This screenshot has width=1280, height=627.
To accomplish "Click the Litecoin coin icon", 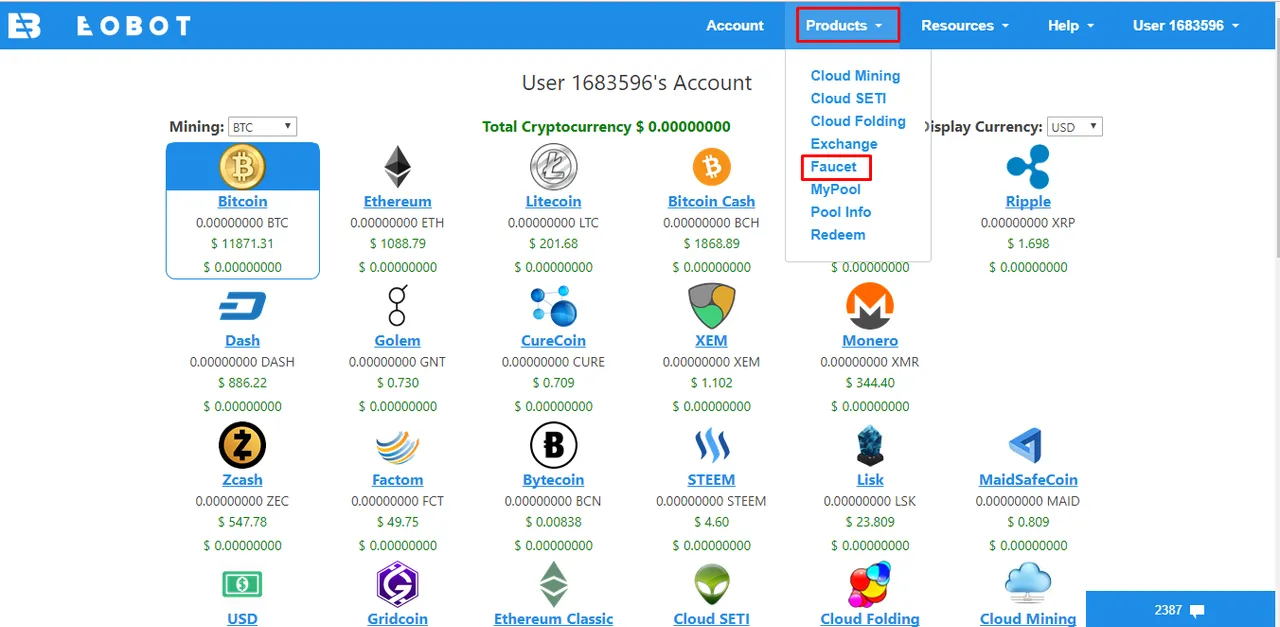I will 553,166.
